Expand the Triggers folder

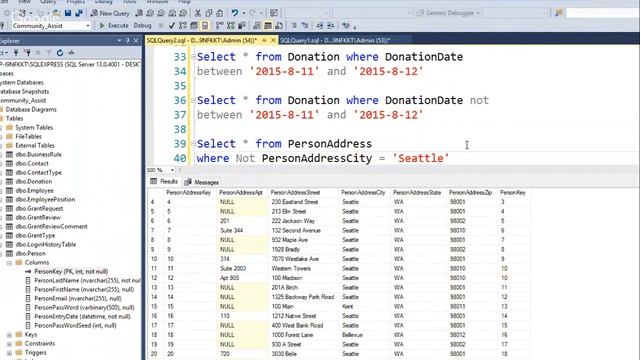(x=9, y=353)
